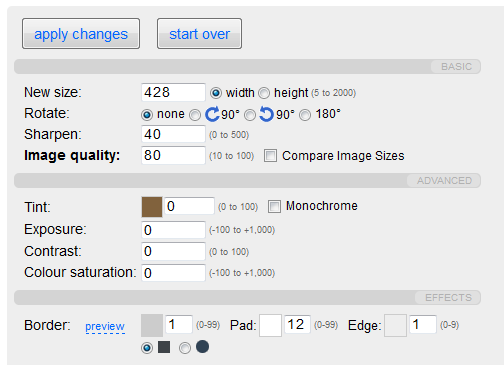Open the gray Border color swatch
Viewport: 504px width, 365px height.
pos(152,325)
